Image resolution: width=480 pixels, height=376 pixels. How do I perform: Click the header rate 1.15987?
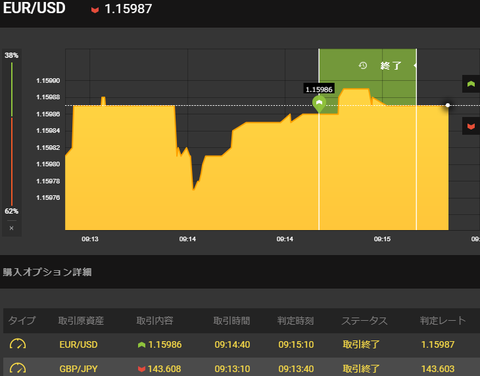[x=128, y=9]
